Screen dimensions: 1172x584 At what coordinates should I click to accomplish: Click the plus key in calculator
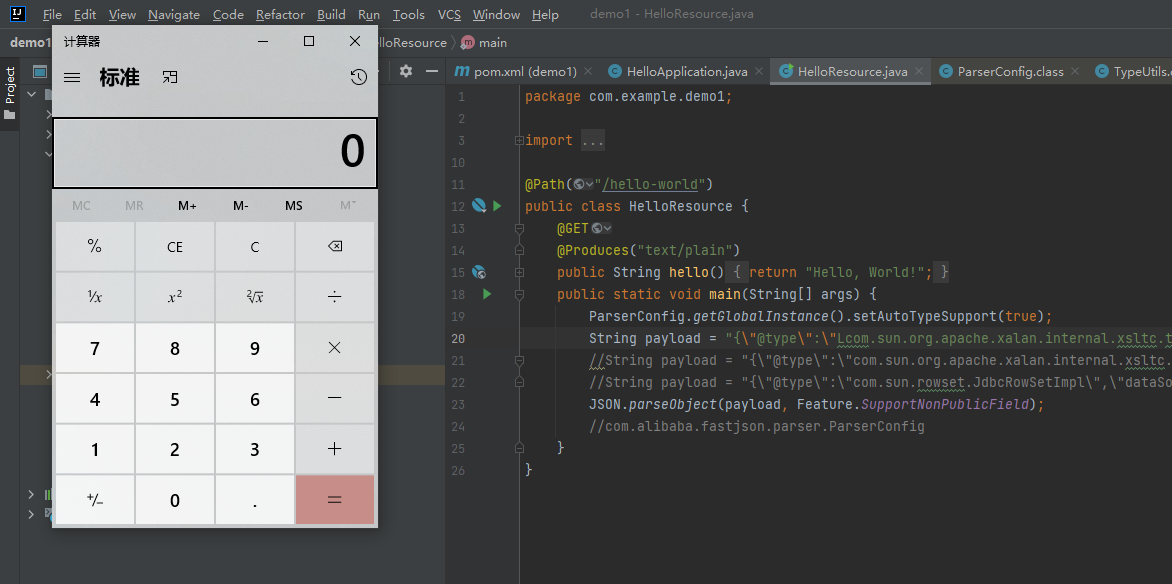tap(335, 449)
